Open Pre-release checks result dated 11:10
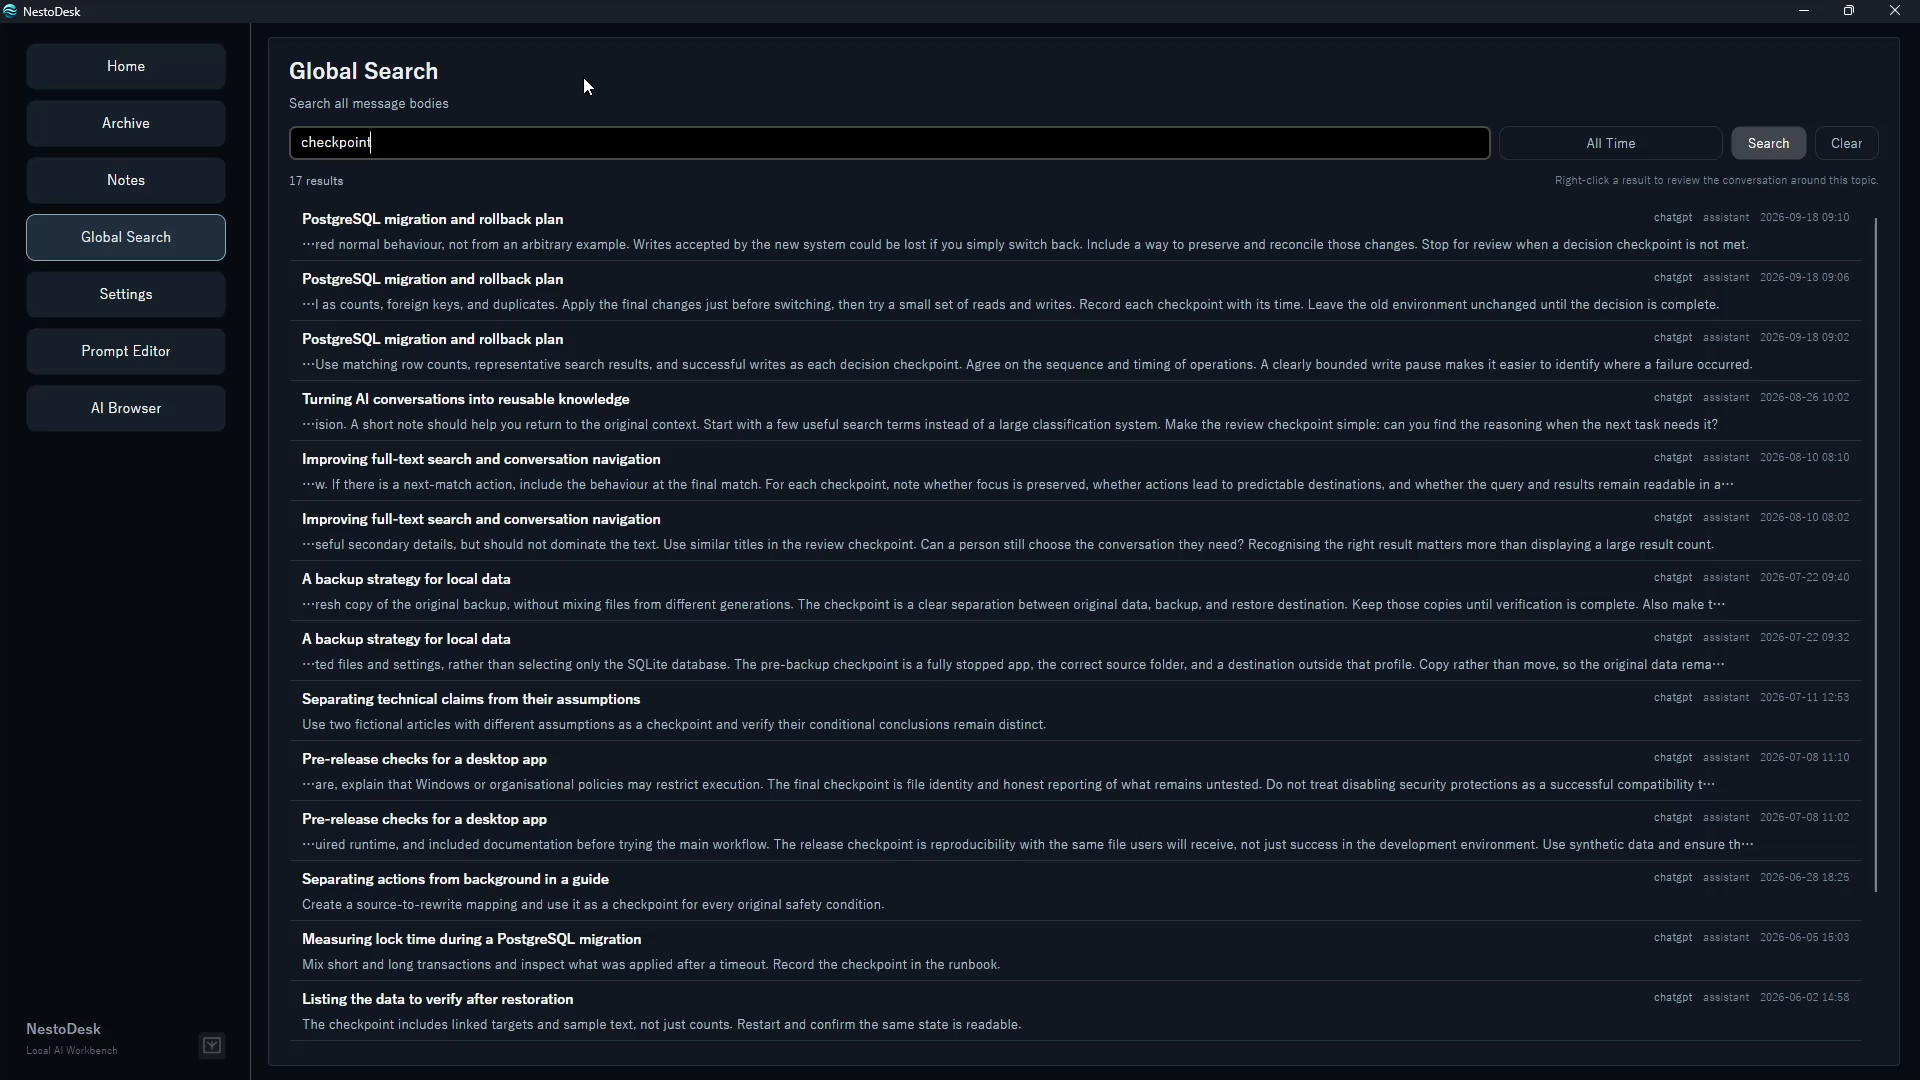1920x1080 pixels. [x=1075, y=771]
